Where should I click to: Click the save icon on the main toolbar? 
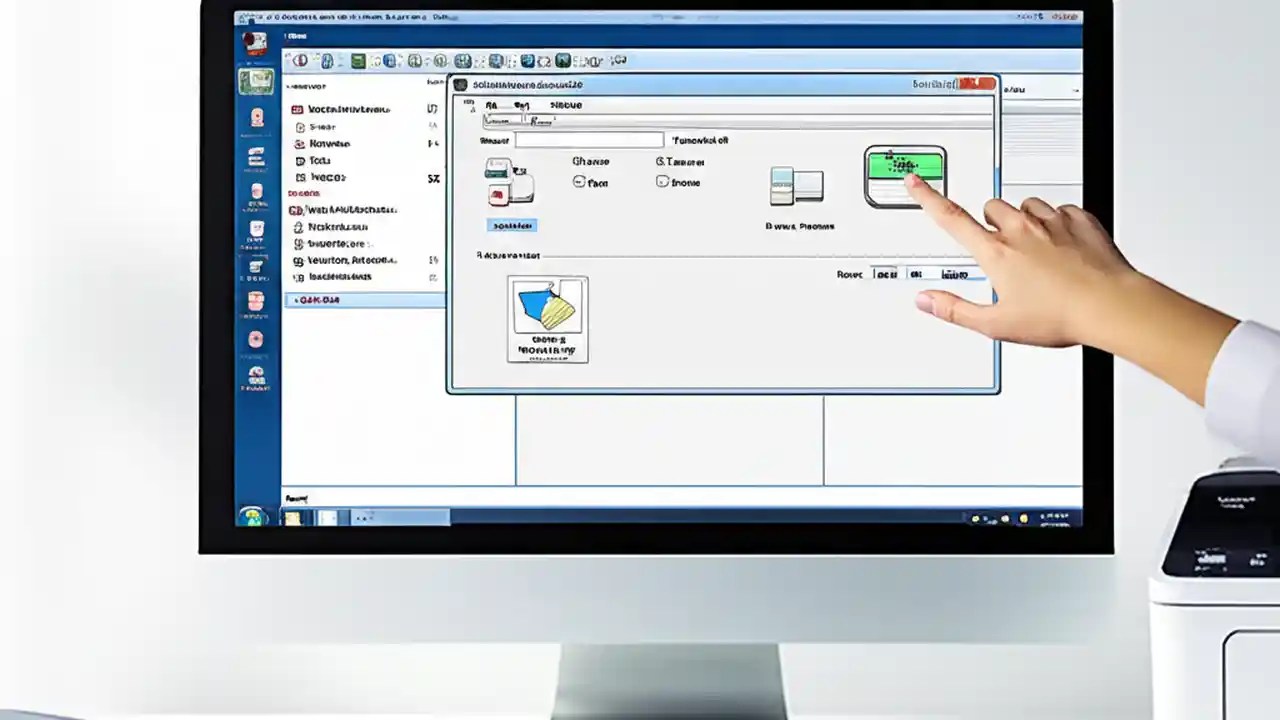[357, 61]
